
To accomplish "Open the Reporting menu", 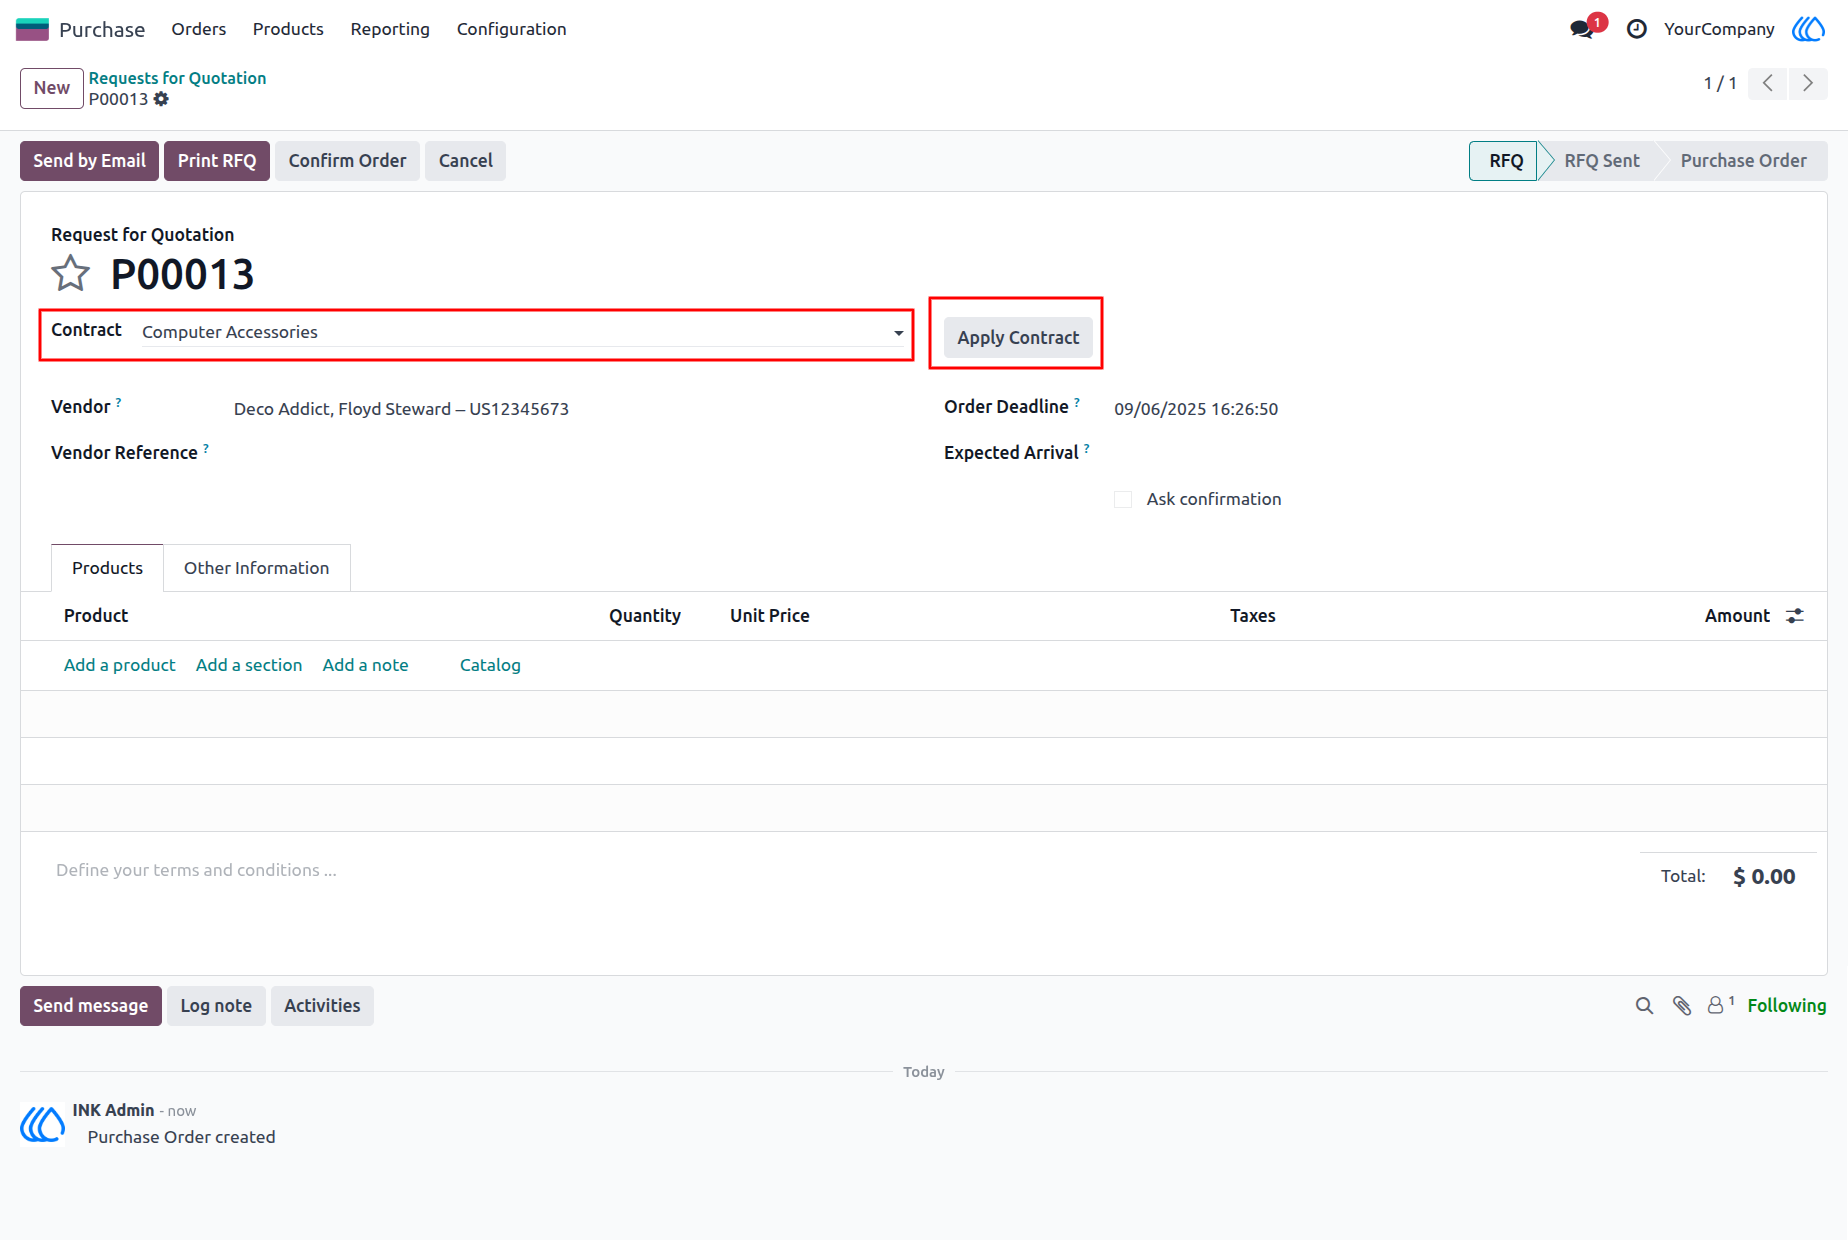I will pyautogui.click(x=390, y=29).
